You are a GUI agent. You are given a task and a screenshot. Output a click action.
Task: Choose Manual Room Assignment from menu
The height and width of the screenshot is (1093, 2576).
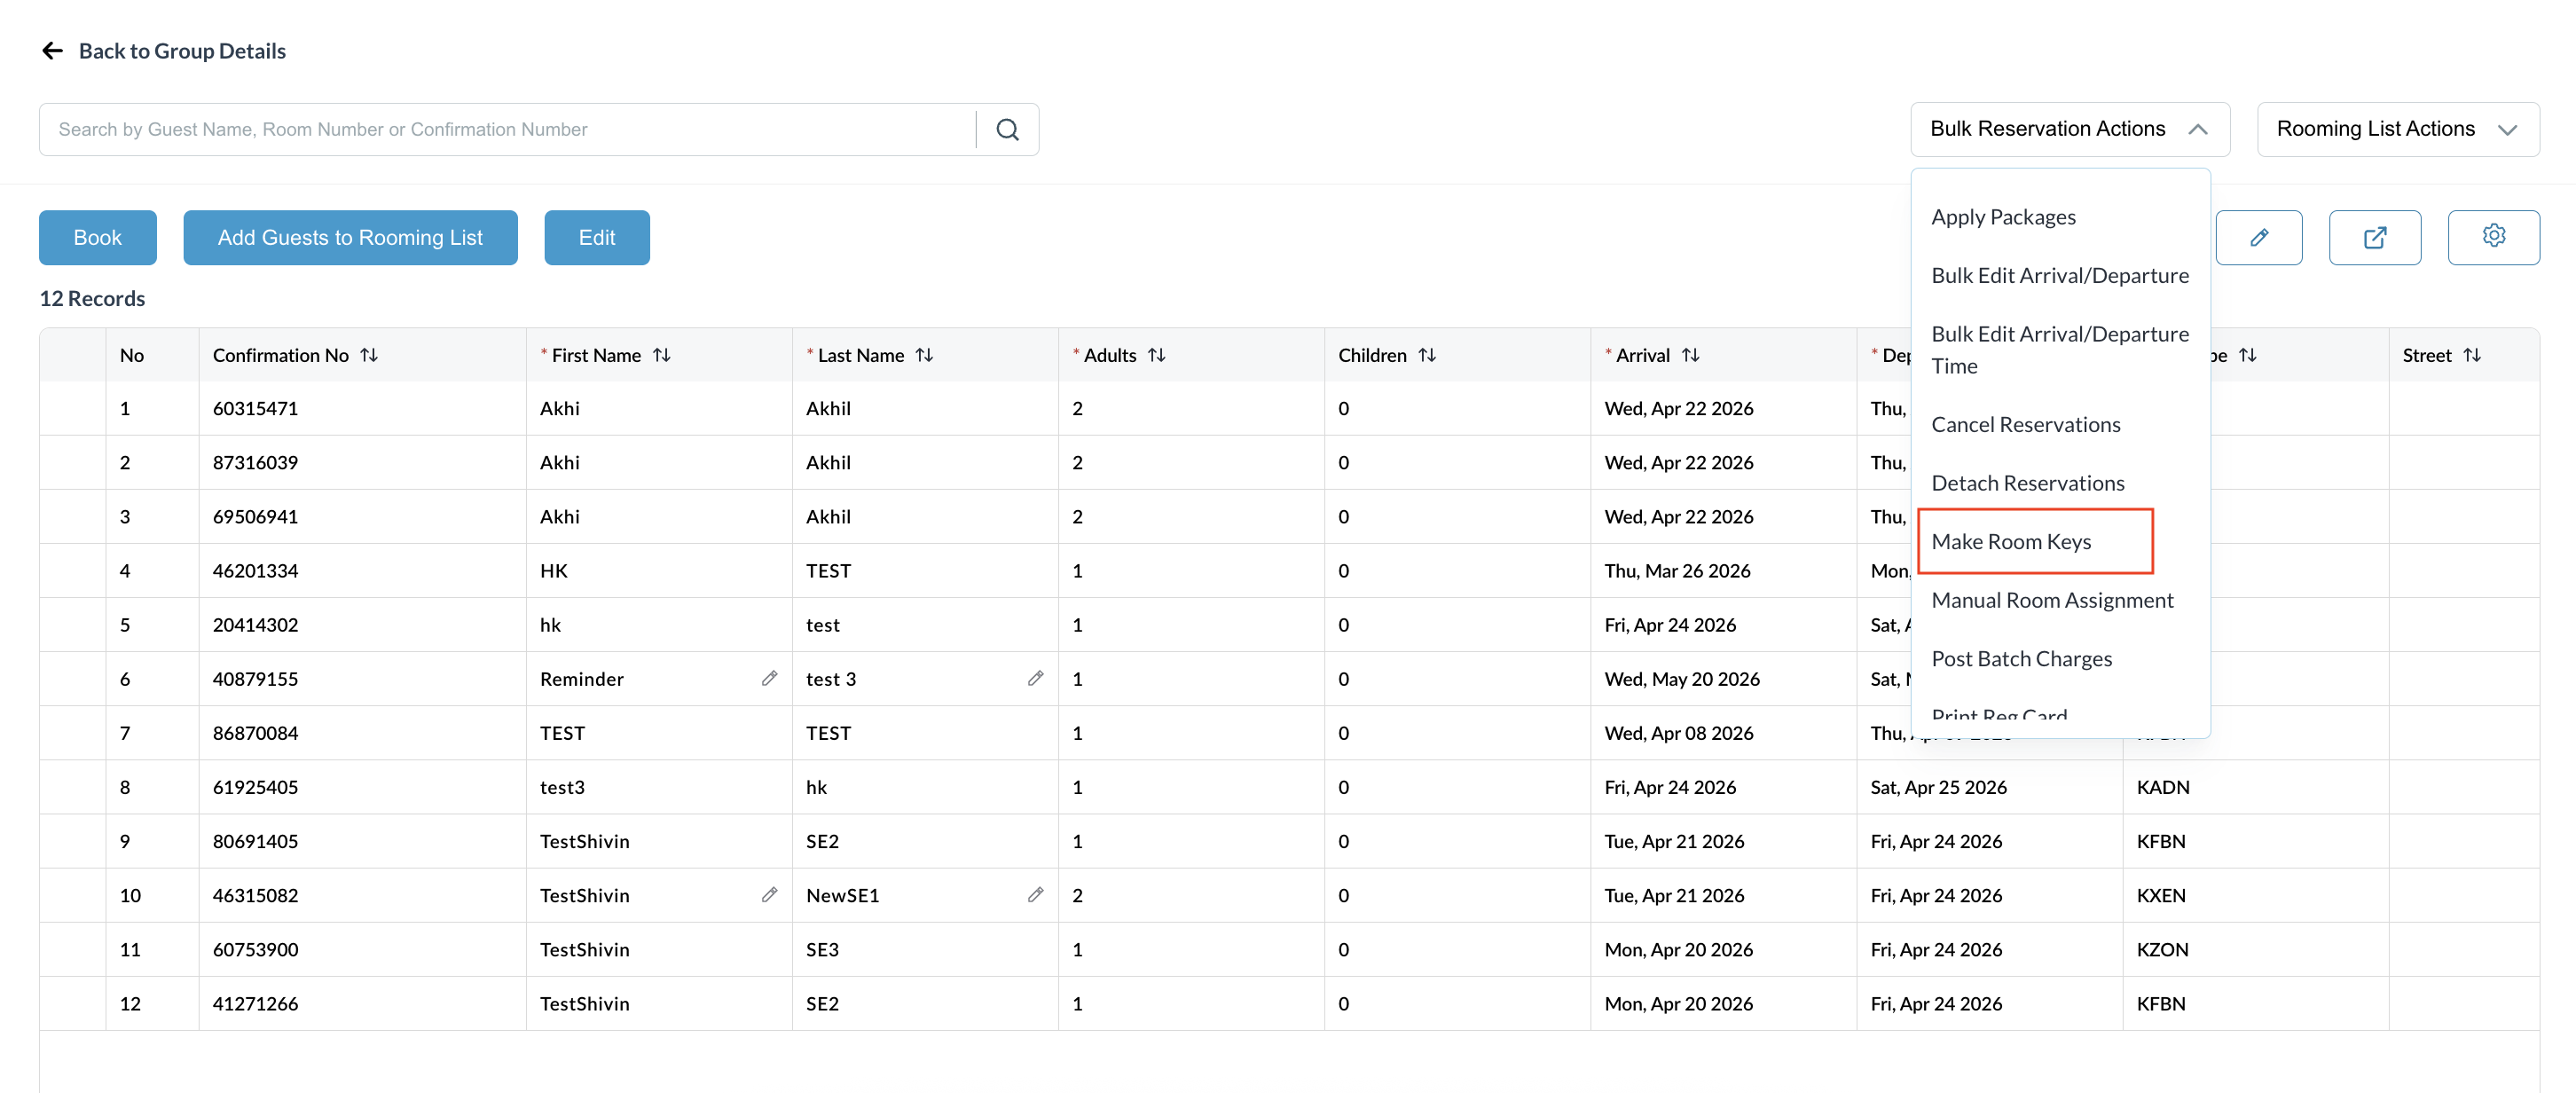pos(2052,600)
